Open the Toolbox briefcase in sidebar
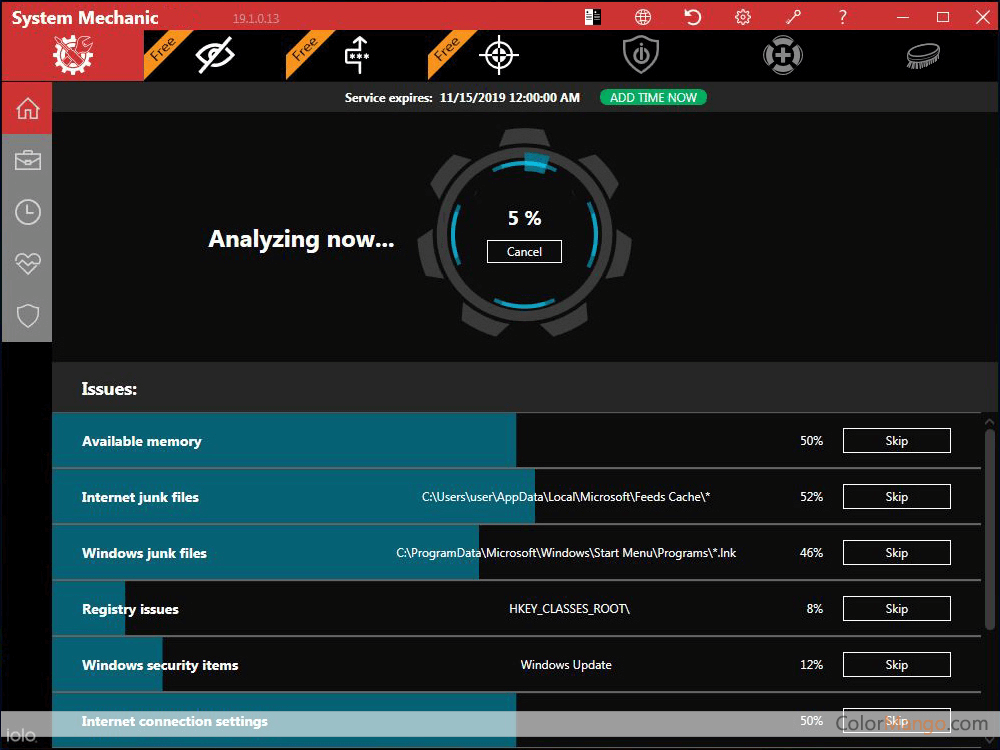The image size is (1000, 750). (27, 160)
